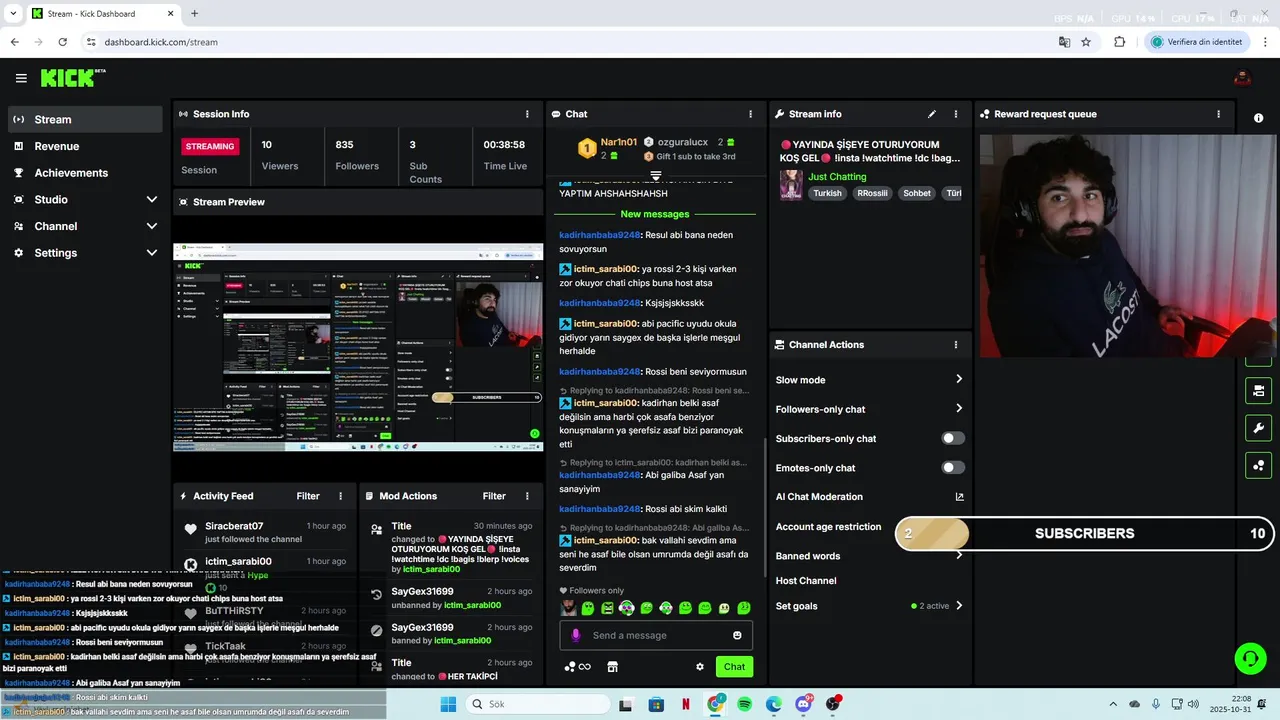Screen dimensions: 1280x720
Task: Click the Send a message field
Action: tap(656, 635)
